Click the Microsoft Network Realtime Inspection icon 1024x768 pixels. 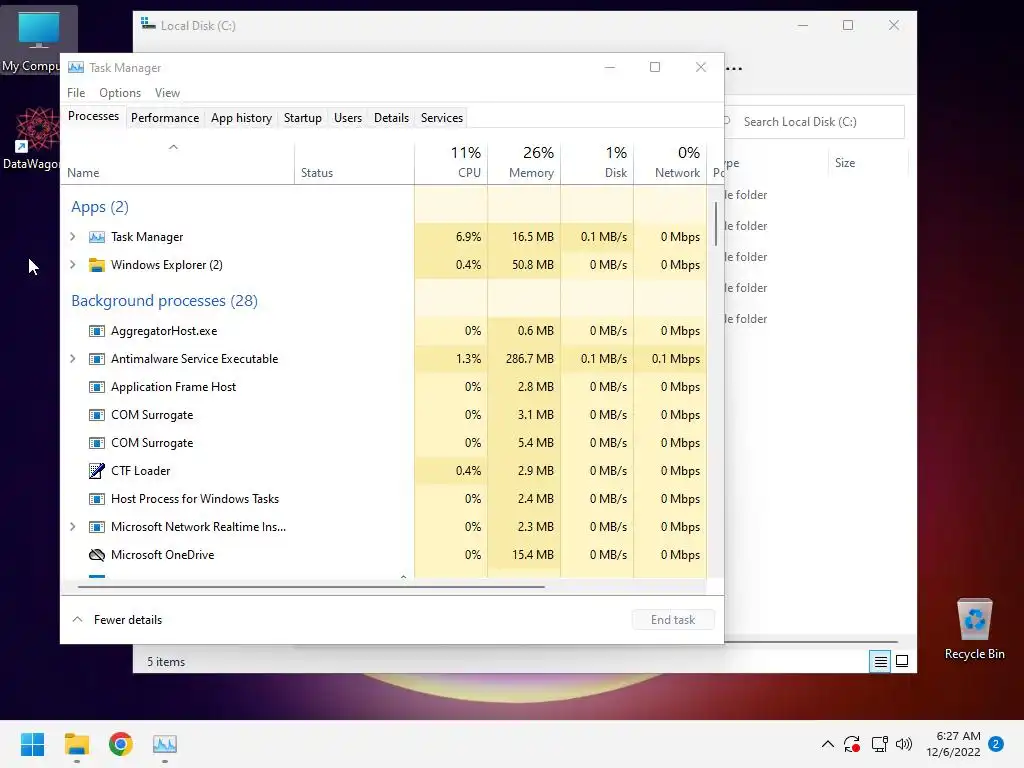click(x=97, y=527)
